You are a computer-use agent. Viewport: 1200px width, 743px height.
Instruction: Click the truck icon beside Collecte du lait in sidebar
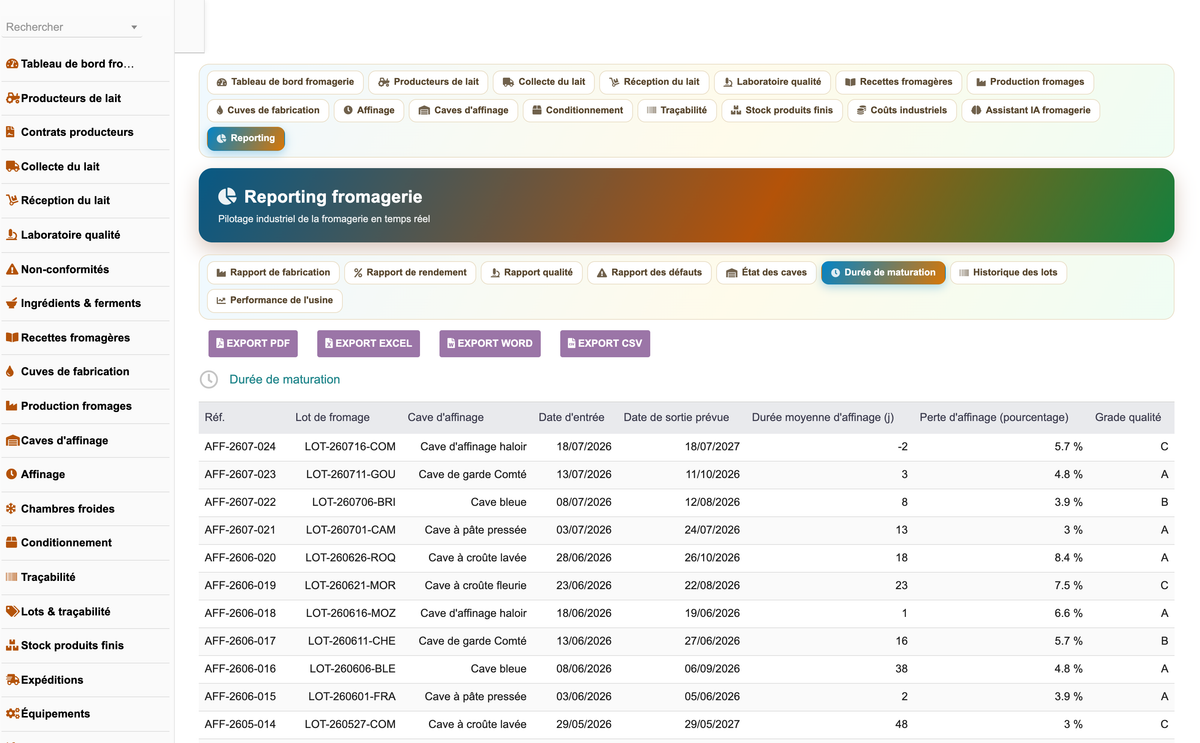point(12,166)
